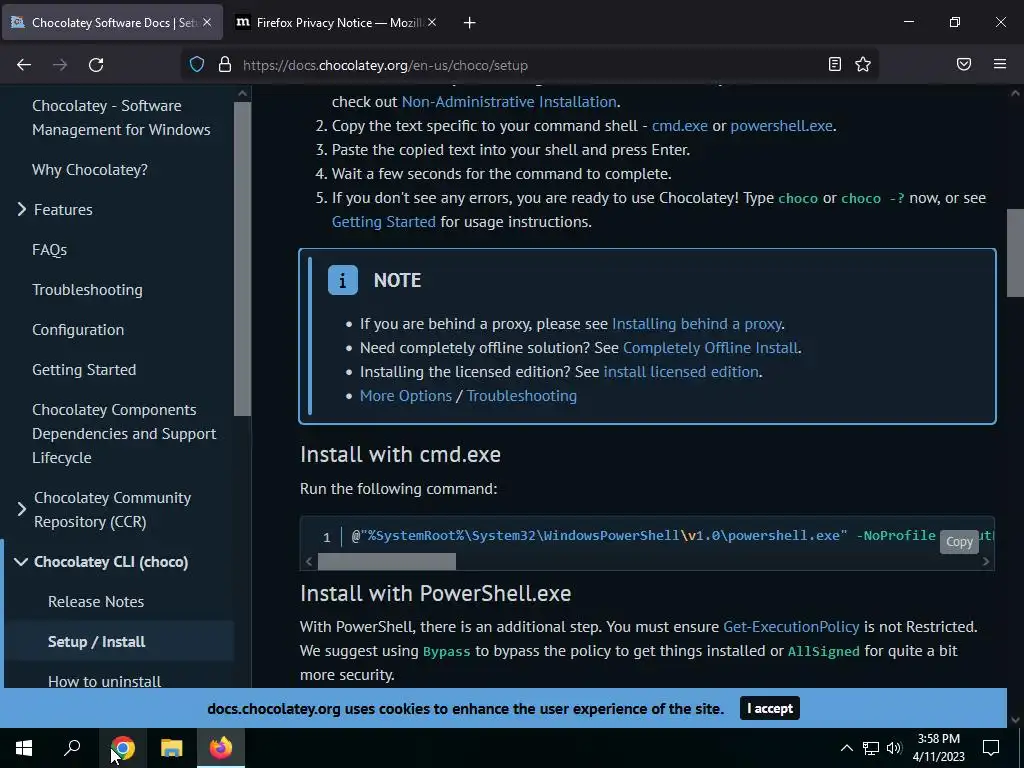Select Setup / Install sidebar item
The image size is (1024, 768).
click(x=97, y=641)
